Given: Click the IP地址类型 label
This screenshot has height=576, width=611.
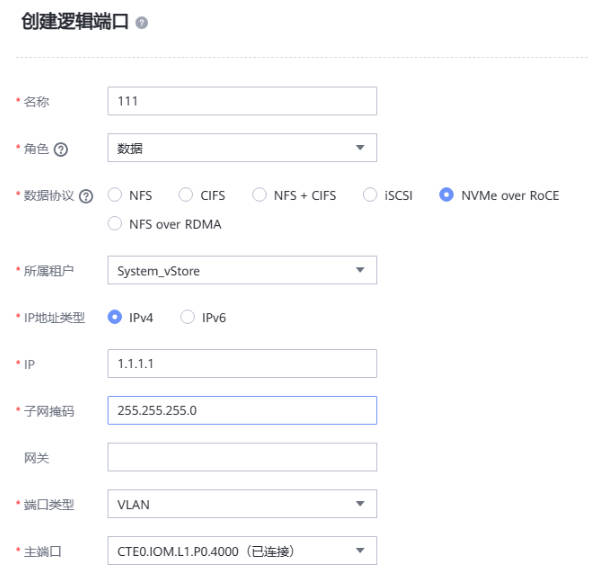Looking at the screenshot, I should coord(54,318).
